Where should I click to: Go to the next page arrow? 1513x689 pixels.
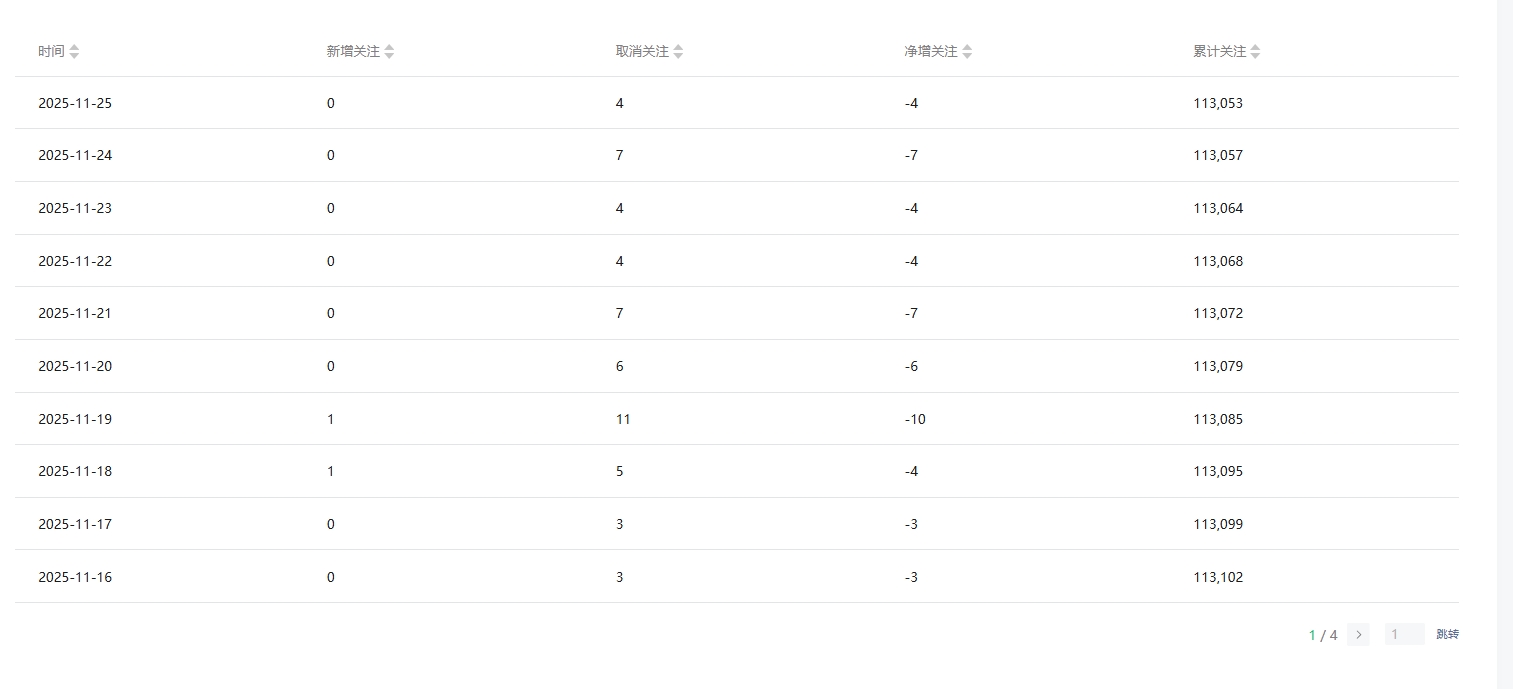[1358, 634]
